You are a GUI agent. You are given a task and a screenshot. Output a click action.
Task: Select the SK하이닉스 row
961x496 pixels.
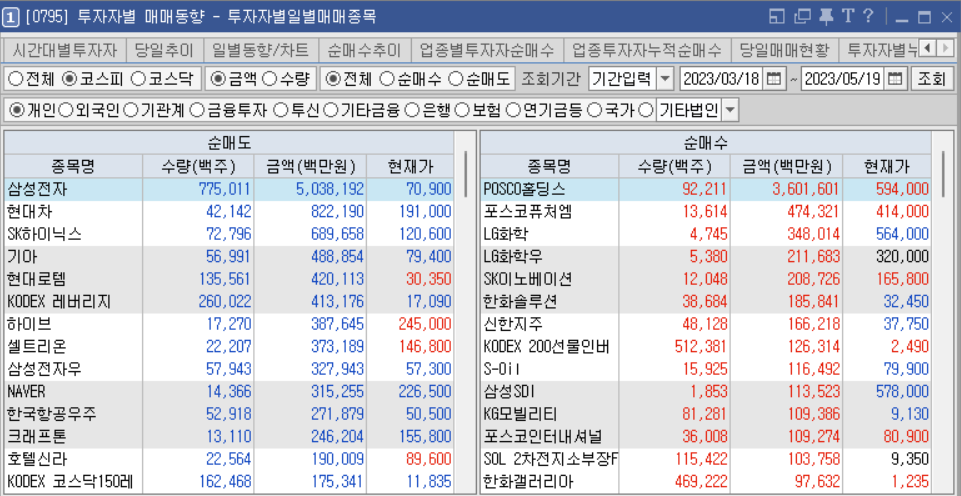point(229,234)
